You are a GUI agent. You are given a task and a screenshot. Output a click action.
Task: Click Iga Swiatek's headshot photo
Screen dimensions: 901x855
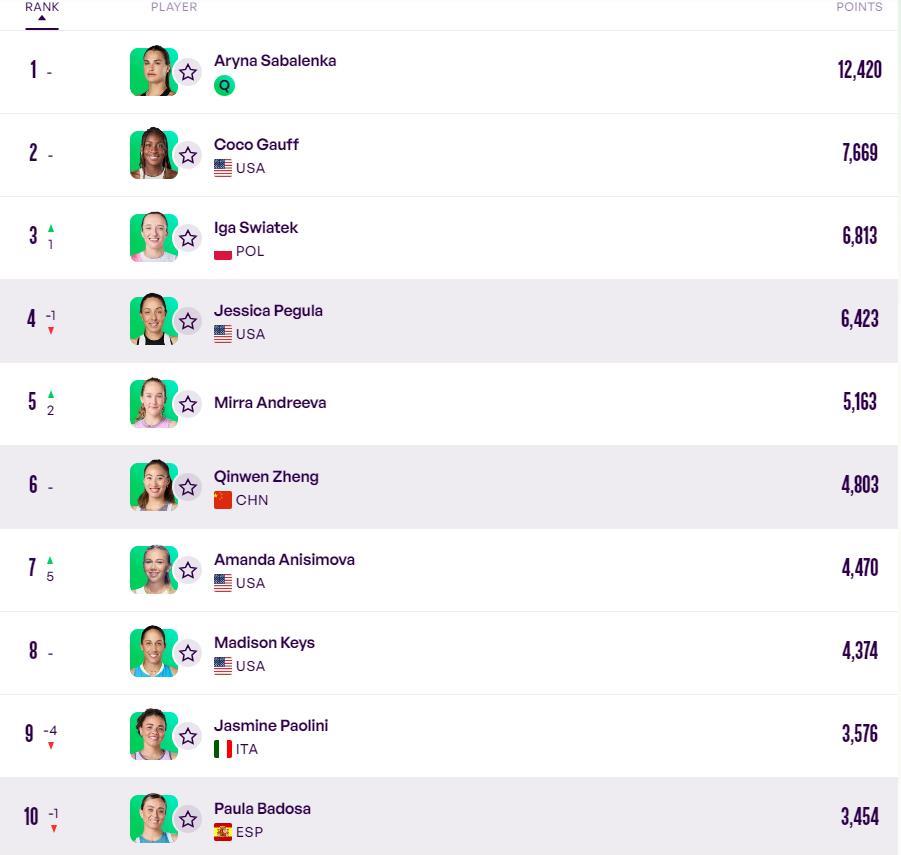coord(152,237)
